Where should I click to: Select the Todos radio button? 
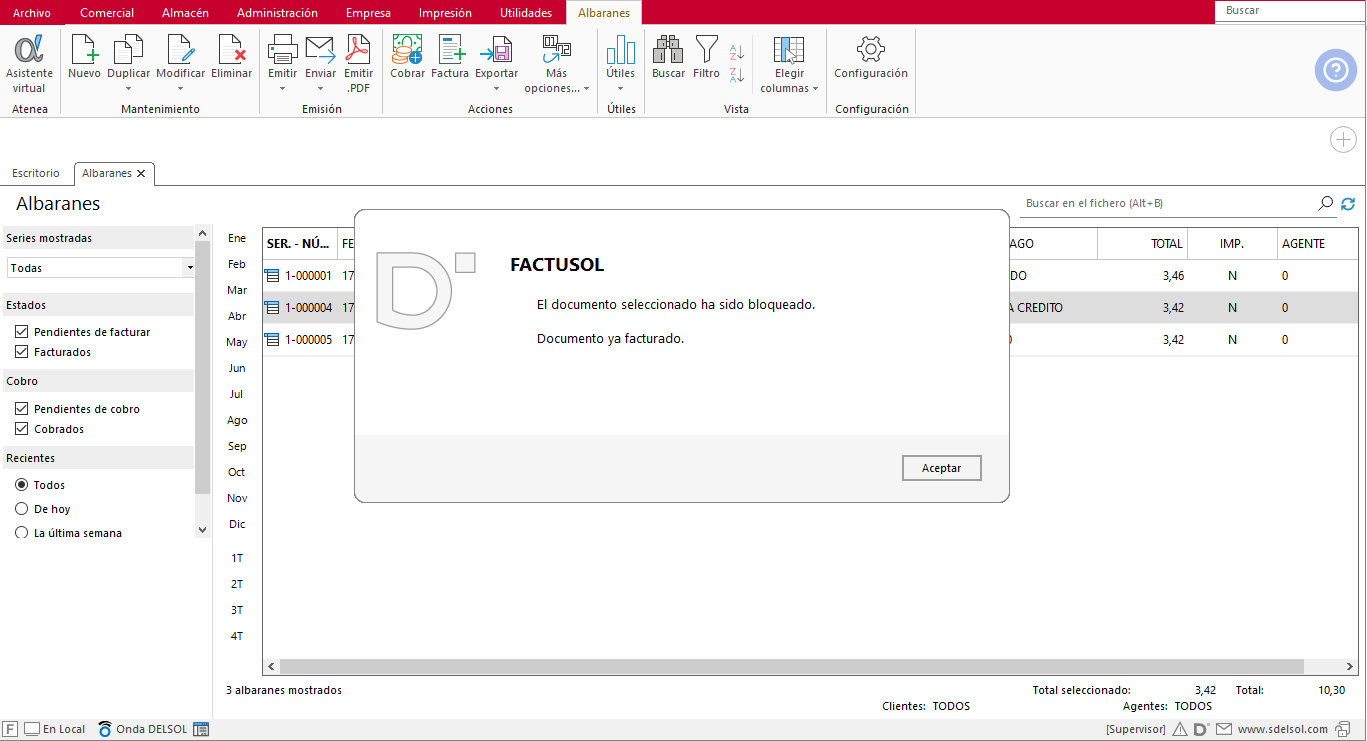[x=22, y=485]
